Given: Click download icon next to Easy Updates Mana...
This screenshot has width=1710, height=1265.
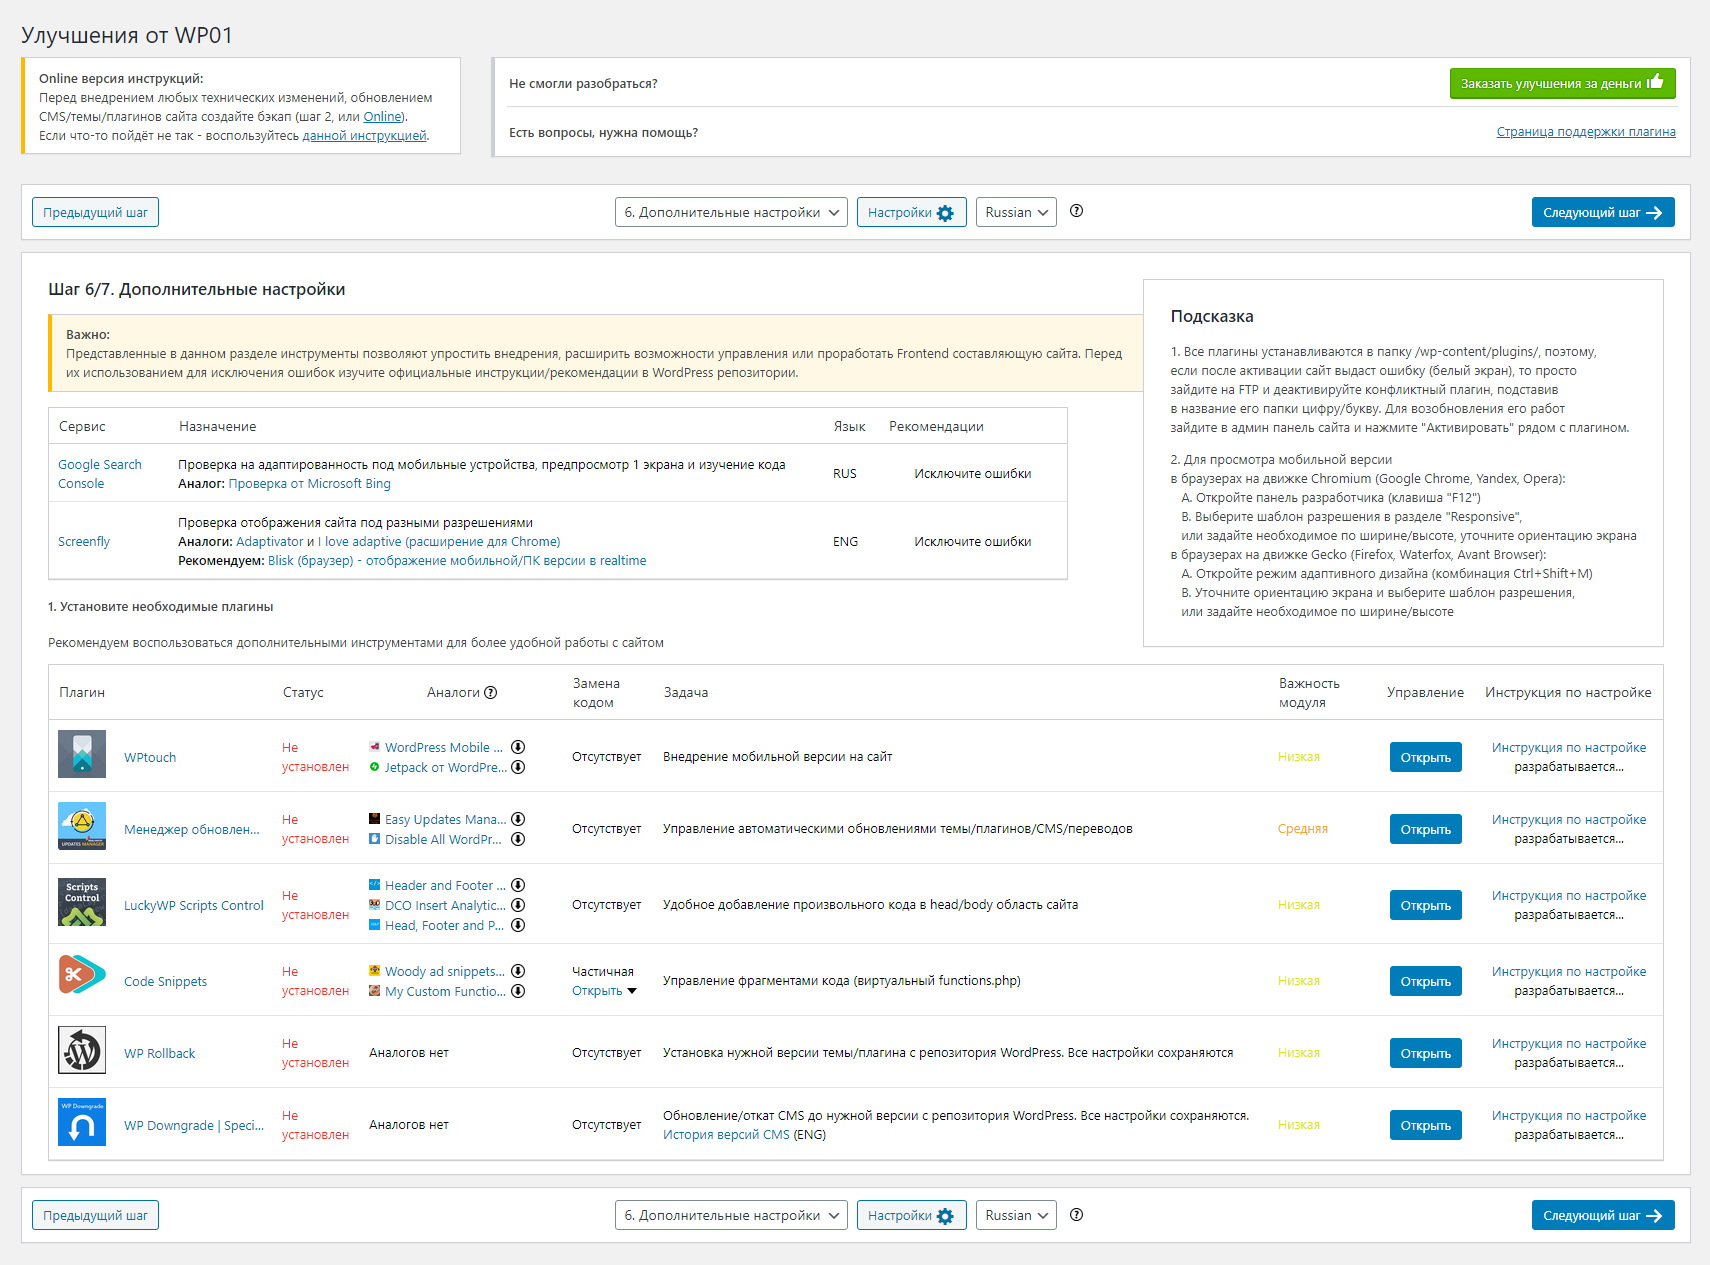Looking at the screenshot, I should click(518, 819).
